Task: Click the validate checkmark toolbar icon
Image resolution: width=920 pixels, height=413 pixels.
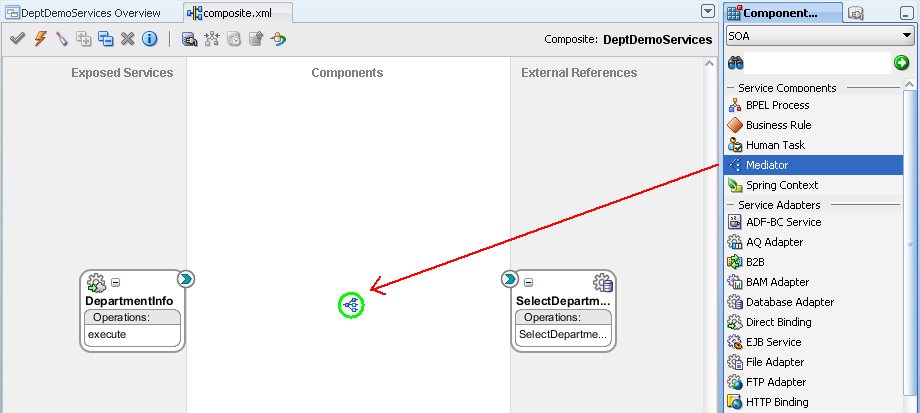Action: (18, 39)
